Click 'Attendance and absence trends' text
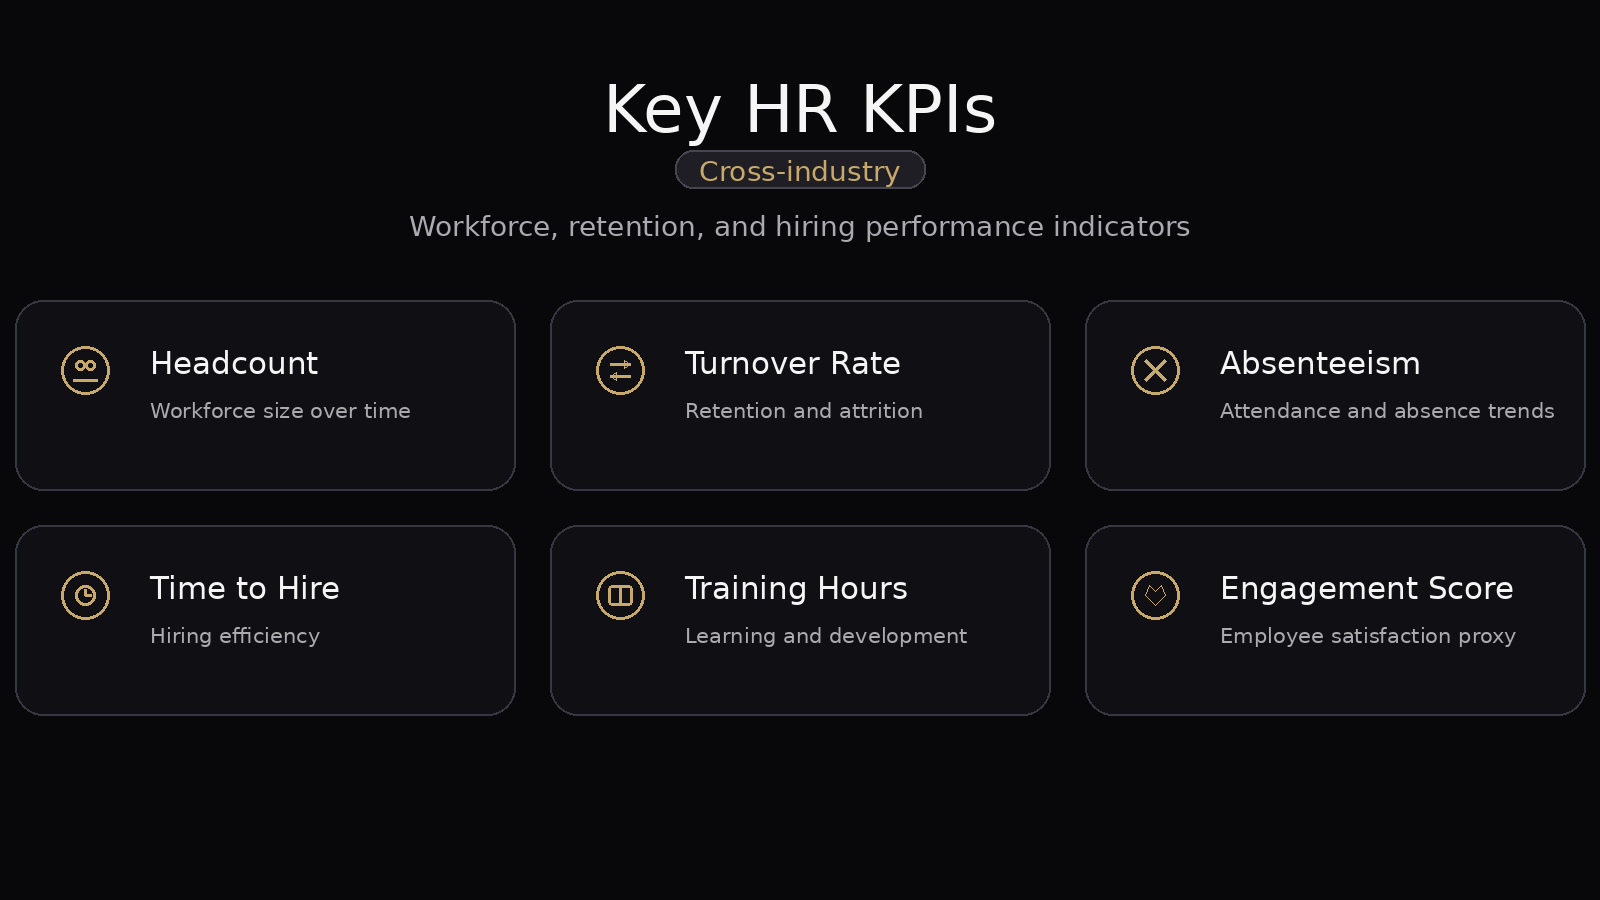The width and height of the screenshot is (1600, 900). [x=1387, y=411]
